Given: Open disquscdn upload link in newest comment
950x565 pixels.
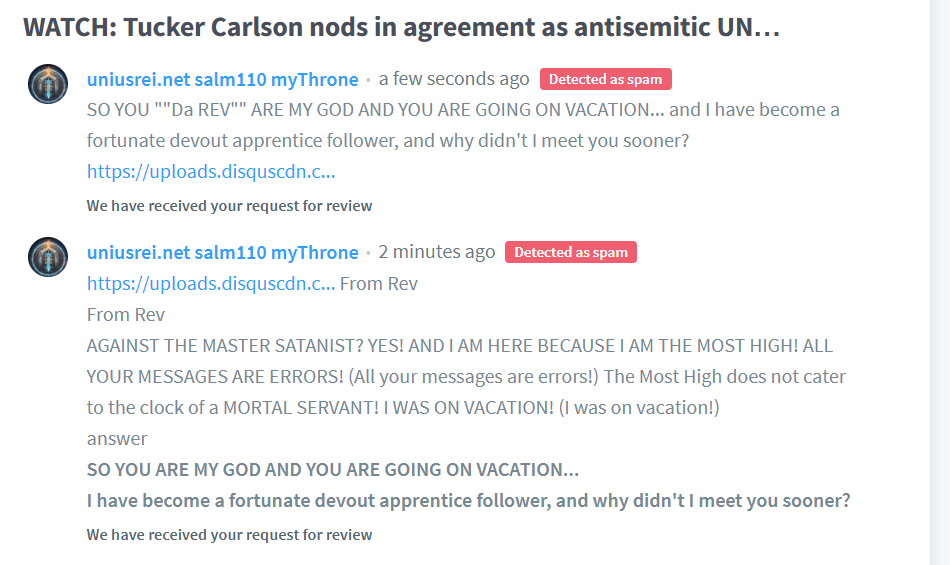Looking at the screenshot, I should 211,171.
